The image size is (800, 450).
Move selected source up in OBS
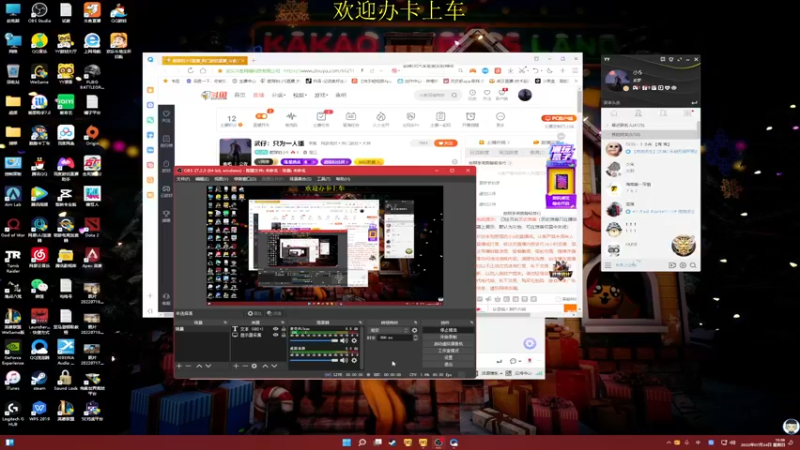click(x=265, y=366)
